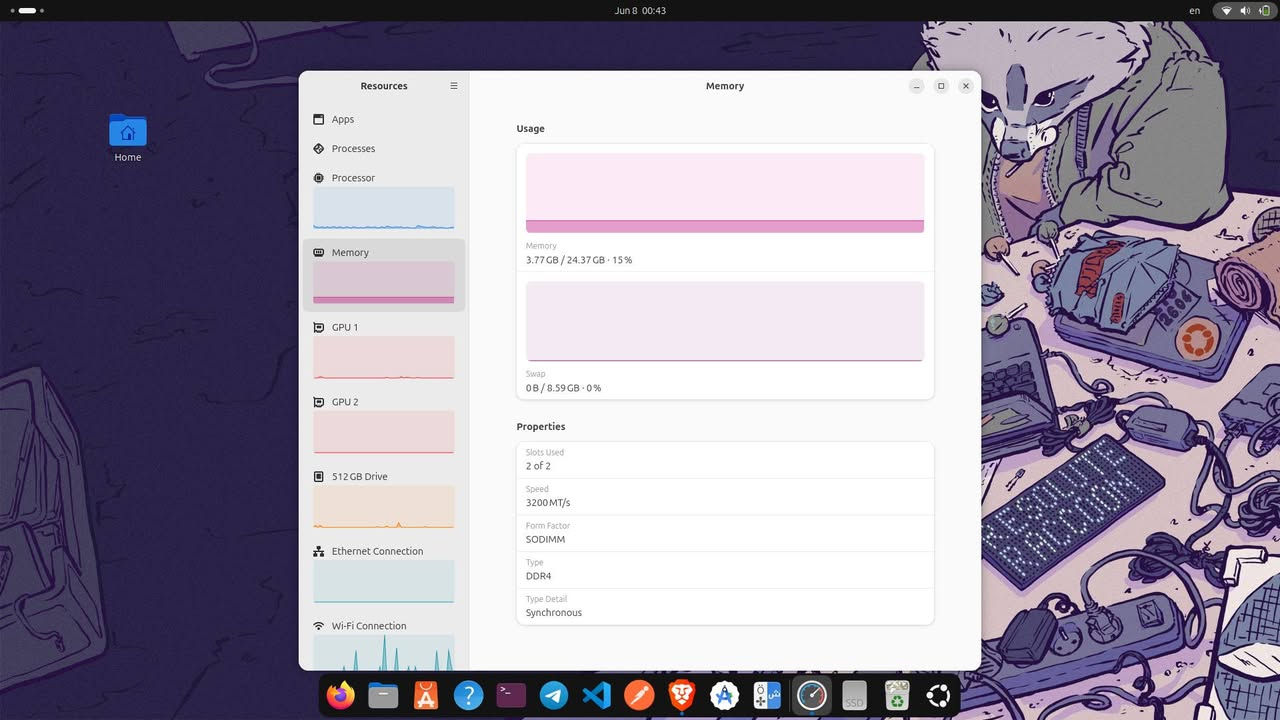Open the Files manager dock icon
This screenshot has height=720, width=1280.
click(383, 695)
